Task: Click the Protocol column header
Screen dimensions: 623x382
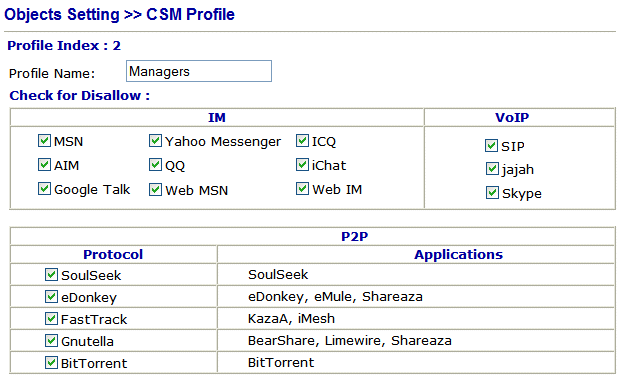Action: [113, 254]
